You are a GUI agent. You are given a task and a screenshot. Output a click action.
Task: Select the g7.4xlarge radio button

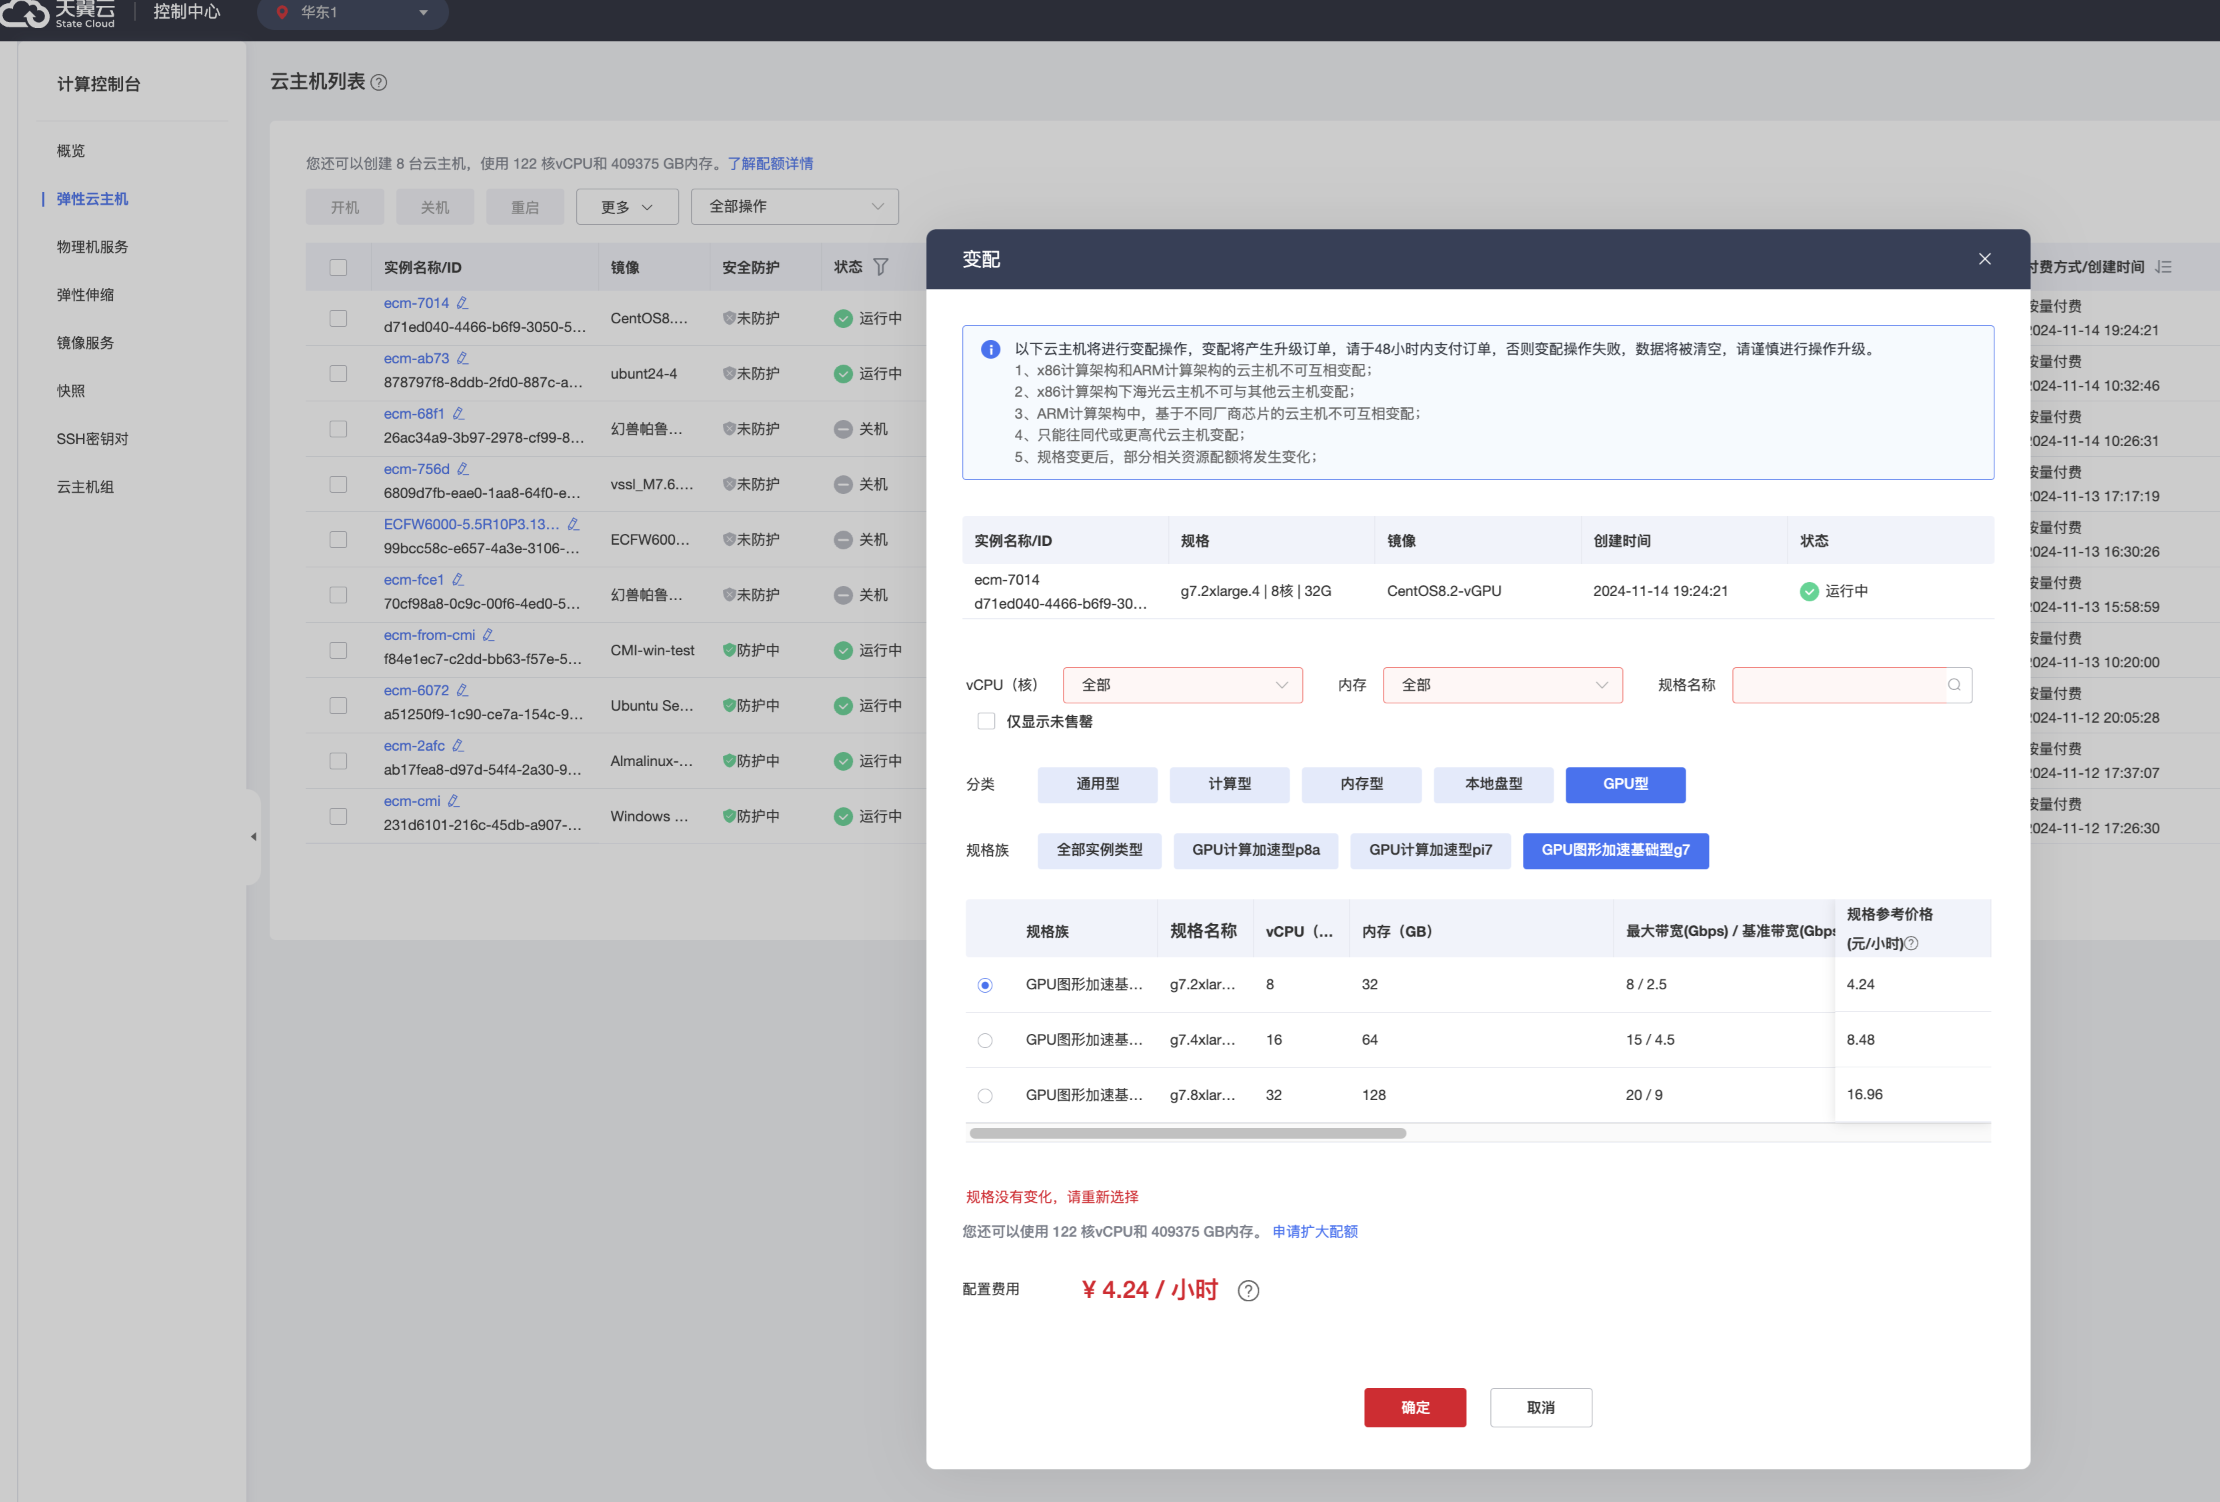coord(985,1040)
